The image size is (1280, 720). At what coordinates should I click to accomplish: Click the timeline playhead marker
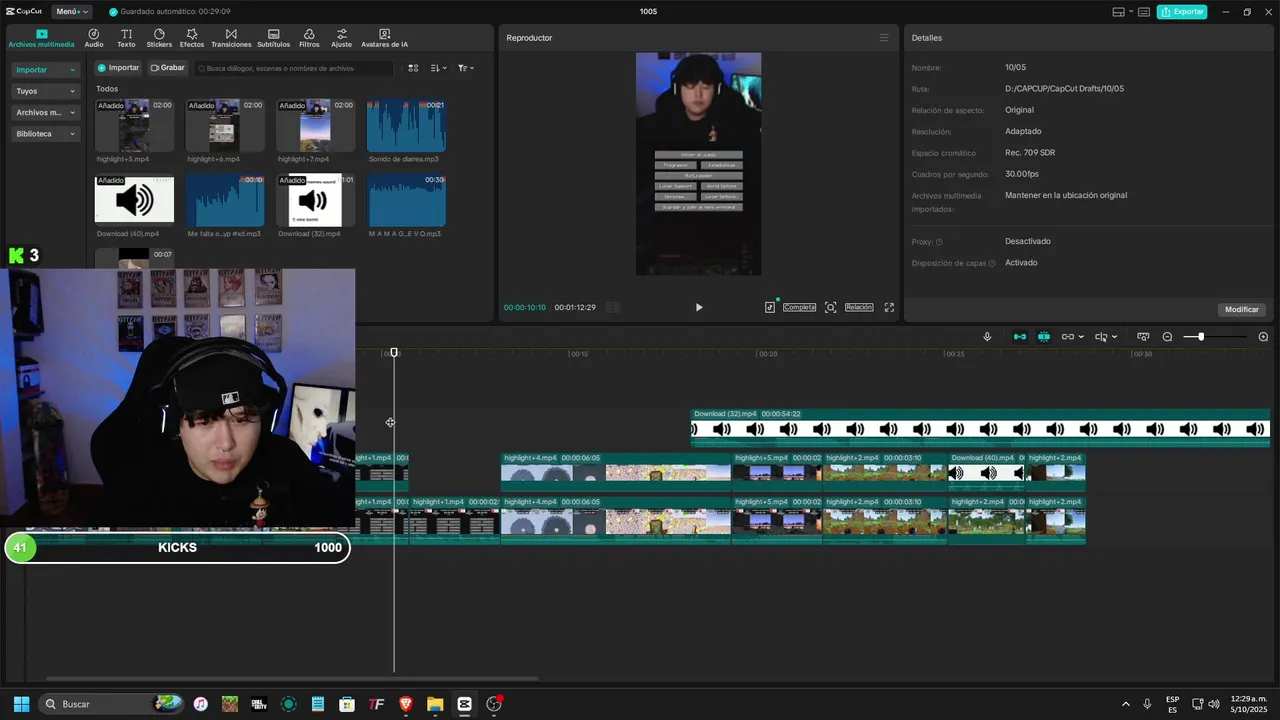[x=394, y=353]
